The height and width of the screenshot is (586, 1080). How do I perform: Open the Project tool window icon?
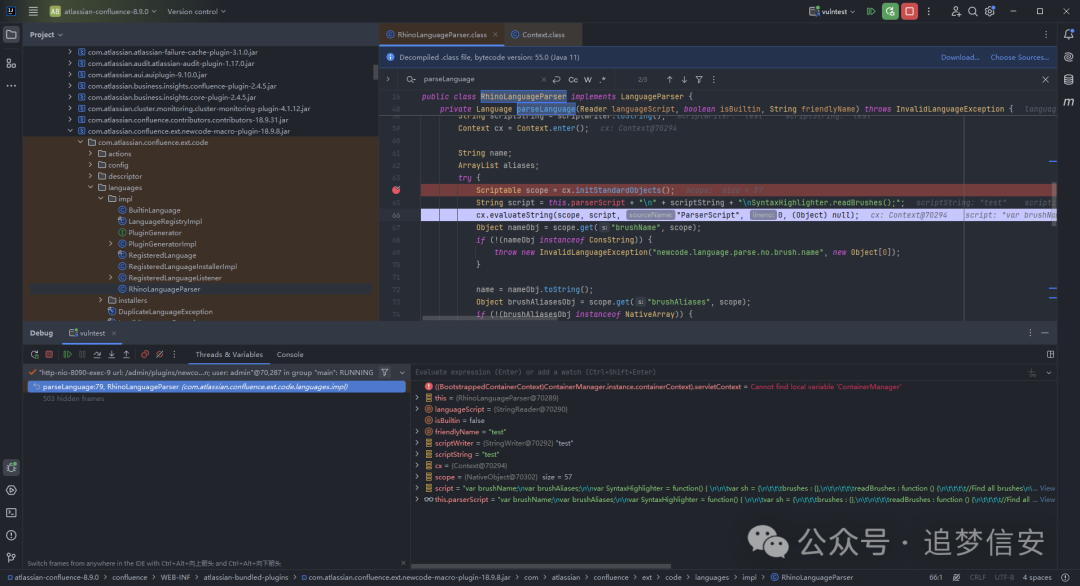coord(11,34)
